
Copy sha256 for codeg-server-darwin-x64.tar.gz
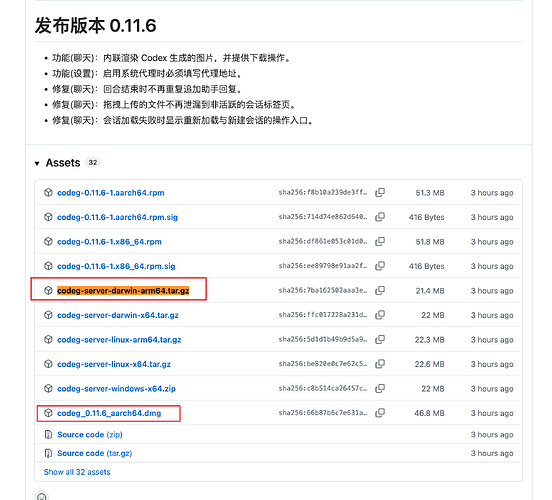(380, 315)
